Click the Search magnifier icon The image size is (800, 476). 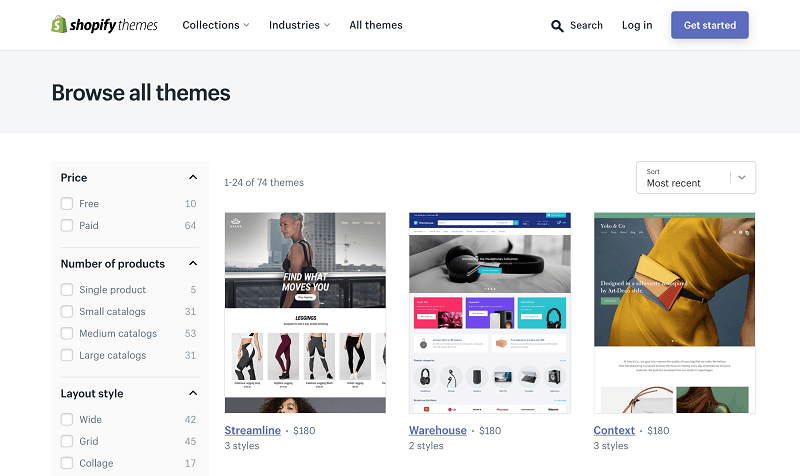pyautogui.click(x=557, y=26)
